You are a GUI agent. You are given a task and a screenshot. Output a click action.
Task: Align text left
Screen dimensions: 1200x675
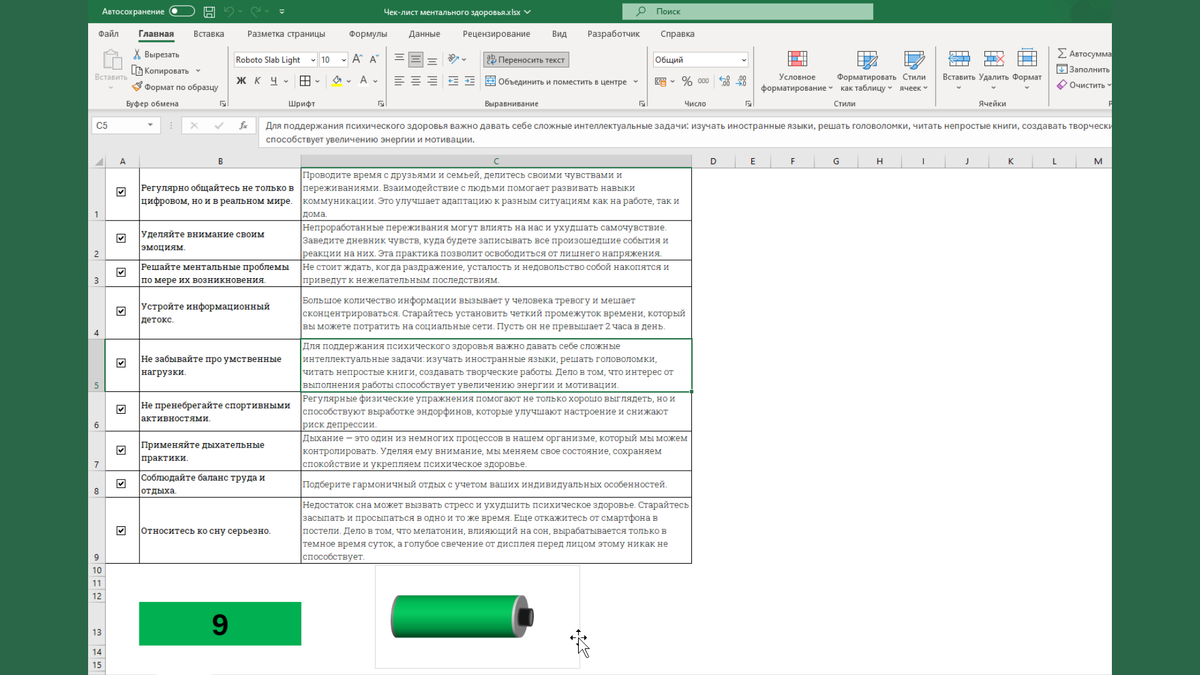[x=400, y=81]
